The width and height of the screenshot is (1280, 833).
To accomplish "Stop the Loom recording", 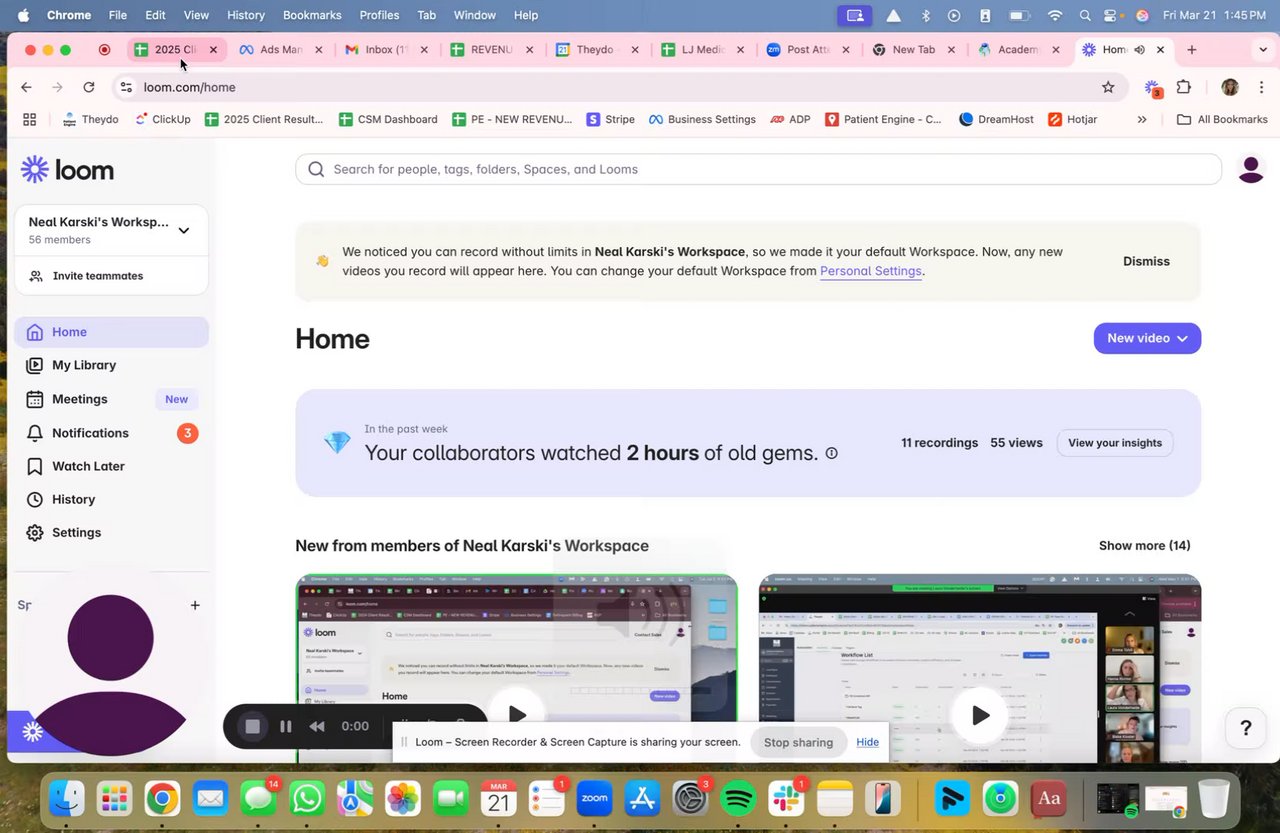I will [253, 727].
